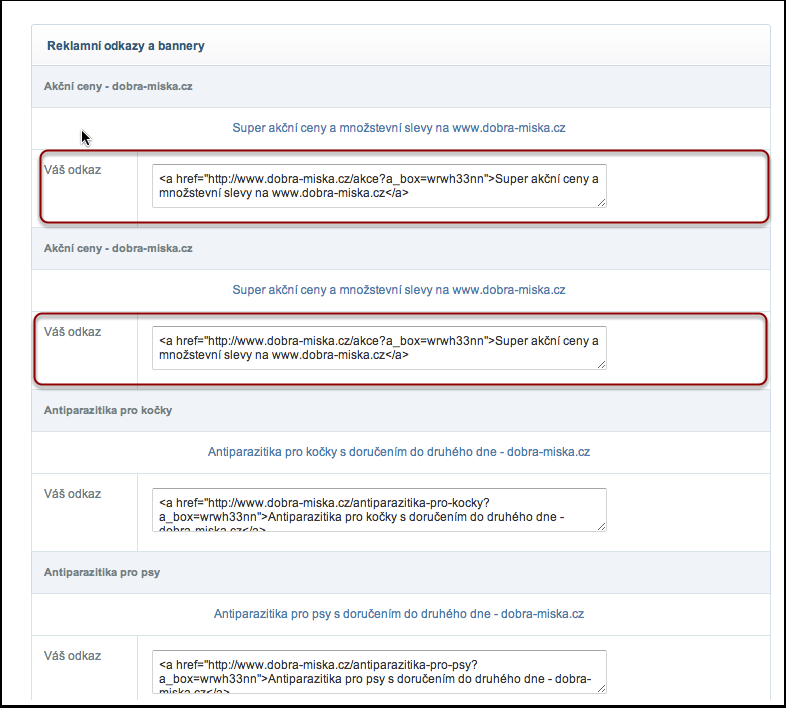Grab resize handle of second akce textarea
Image resolution: width=786 pixels, height=708 pixels.
(602, 365)
